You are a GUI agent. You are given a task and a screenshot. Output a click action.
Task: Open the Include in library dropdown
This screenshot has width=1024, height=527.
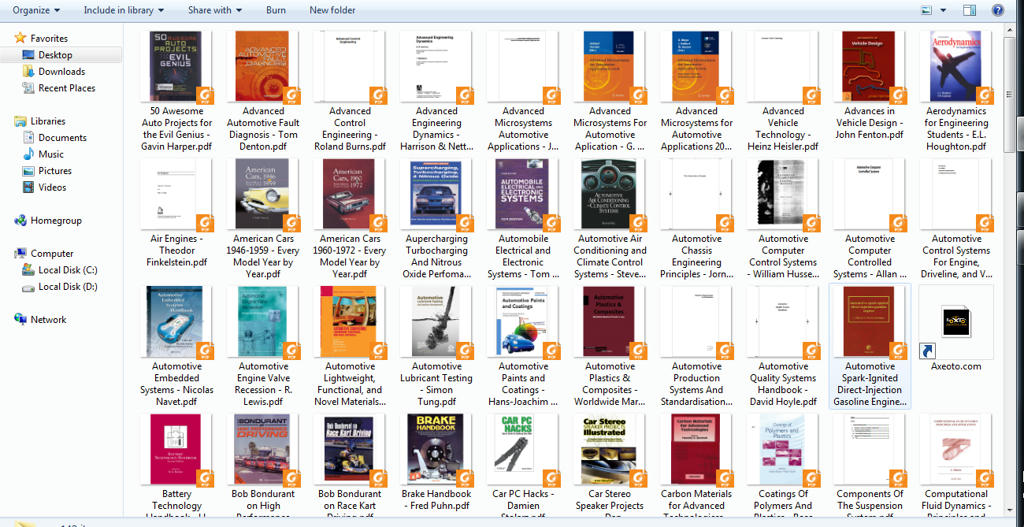click(x=123, y=10)
